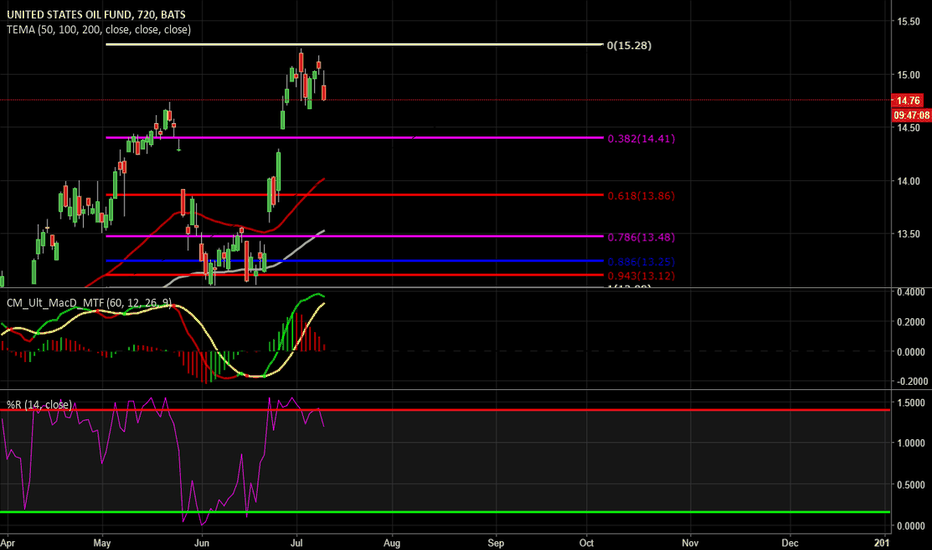
Task: Click the 0.943(13.12) Fibonacci label
Action: pyautogui.click(x=641, y=276)
